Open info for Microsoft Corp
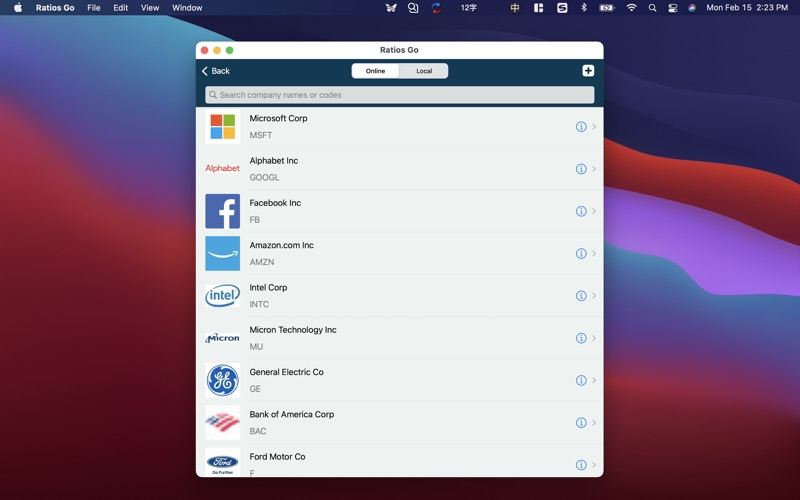 coord(581,127)
